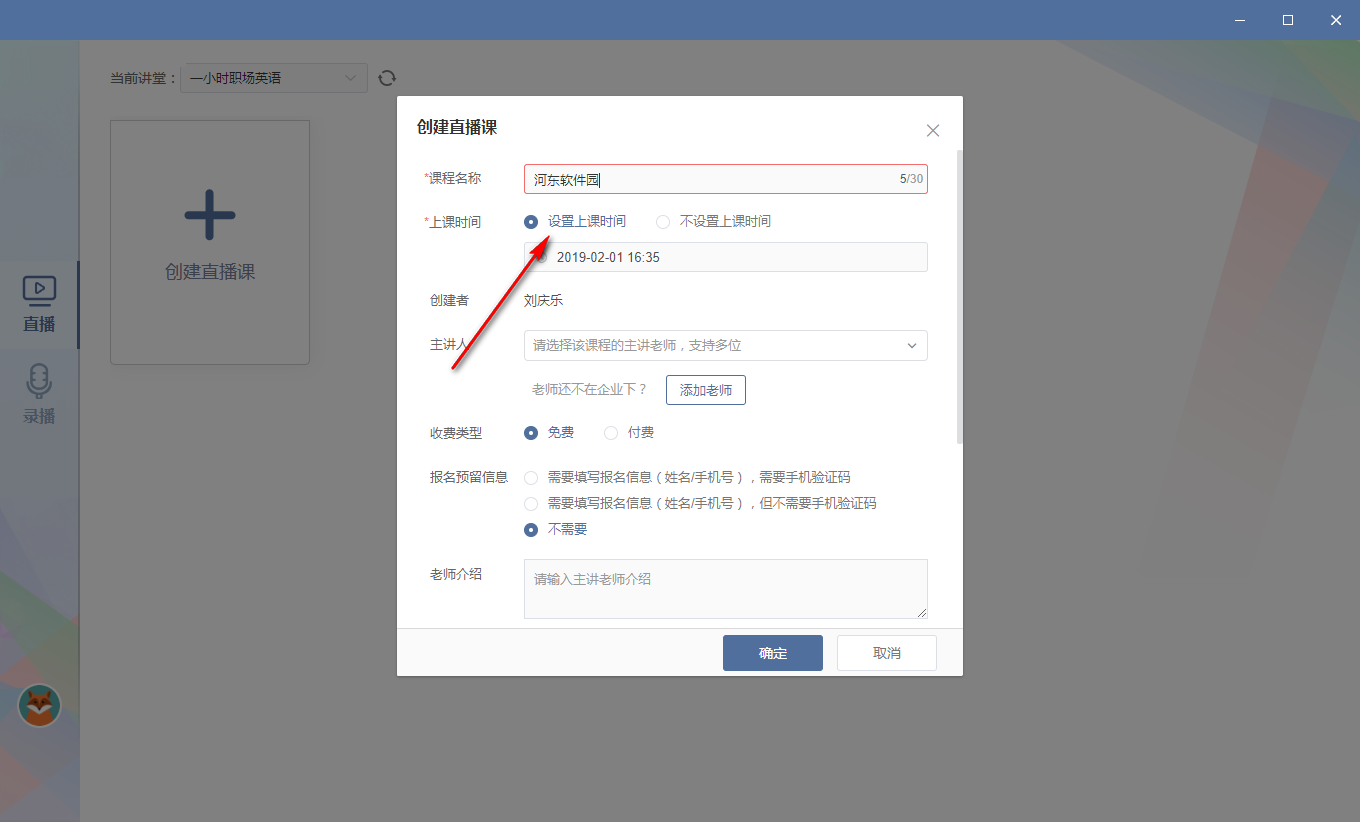This screenshot has height=822, width=1360.
Task: Click the 添加老师 button
Action: tap(705, 390)
